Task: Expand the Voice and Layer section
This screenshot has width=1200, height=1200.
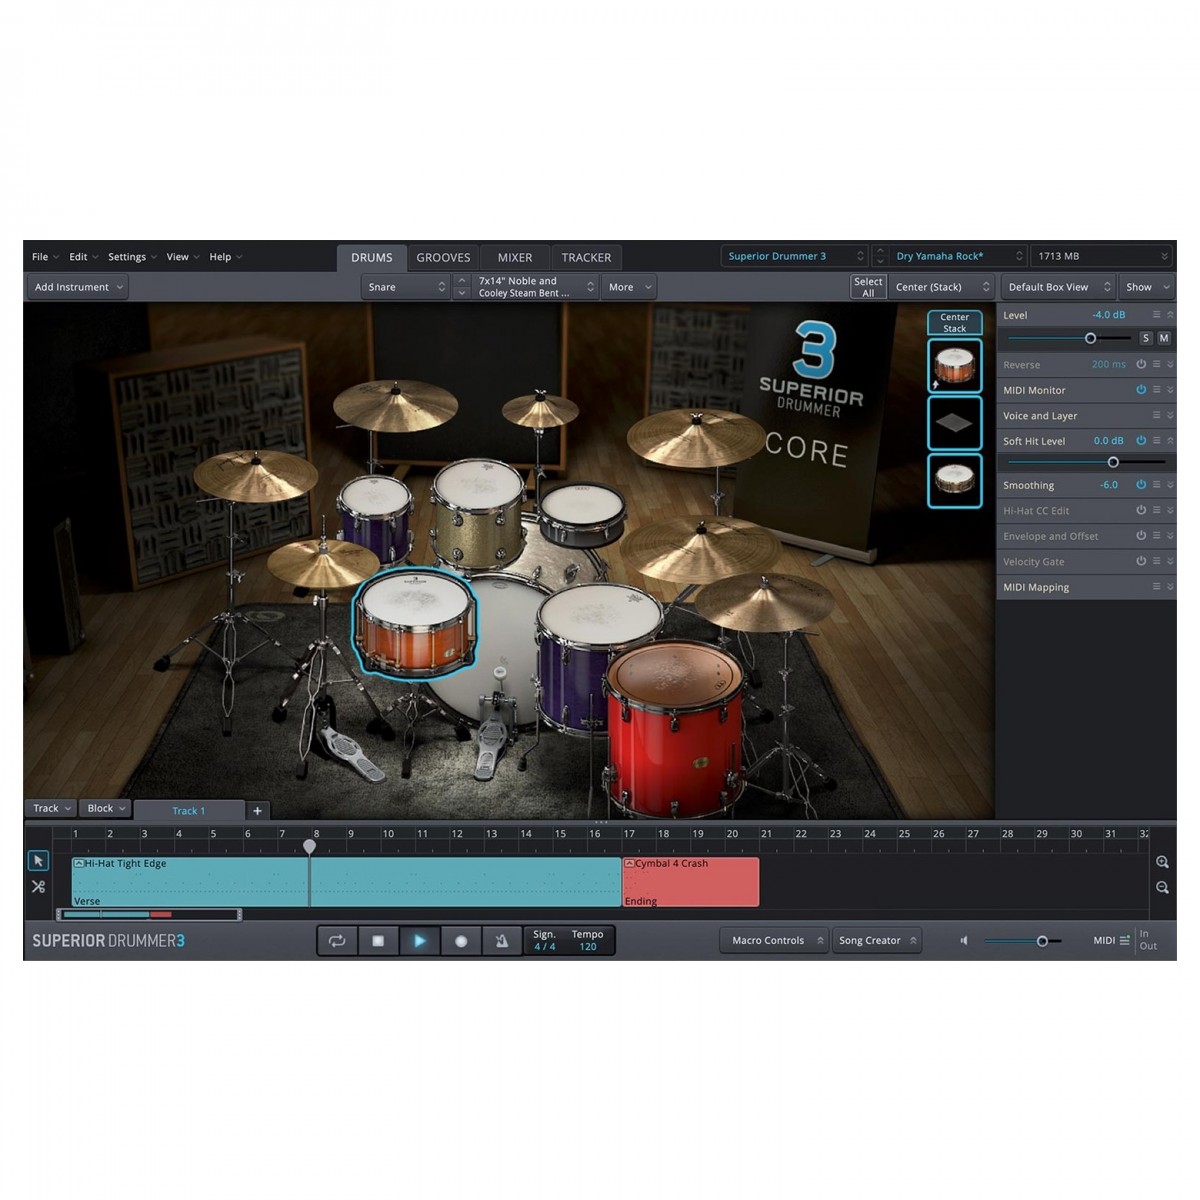Action: tap(1170, 415)
